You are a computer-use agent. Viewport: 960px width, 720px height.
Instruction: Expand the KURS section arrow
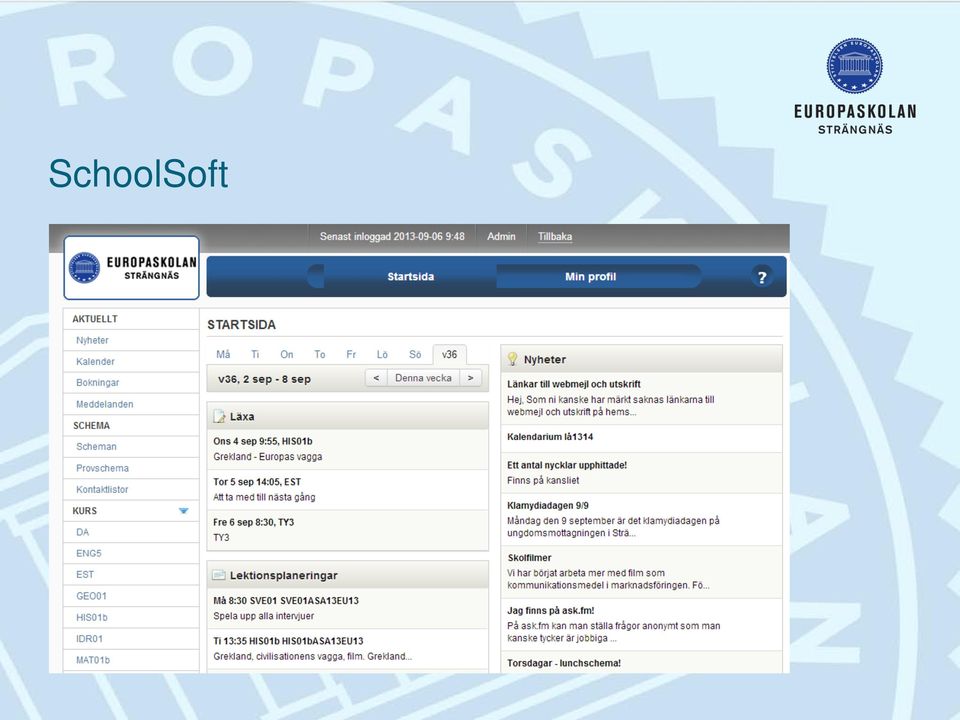click(x=183, y=511)
